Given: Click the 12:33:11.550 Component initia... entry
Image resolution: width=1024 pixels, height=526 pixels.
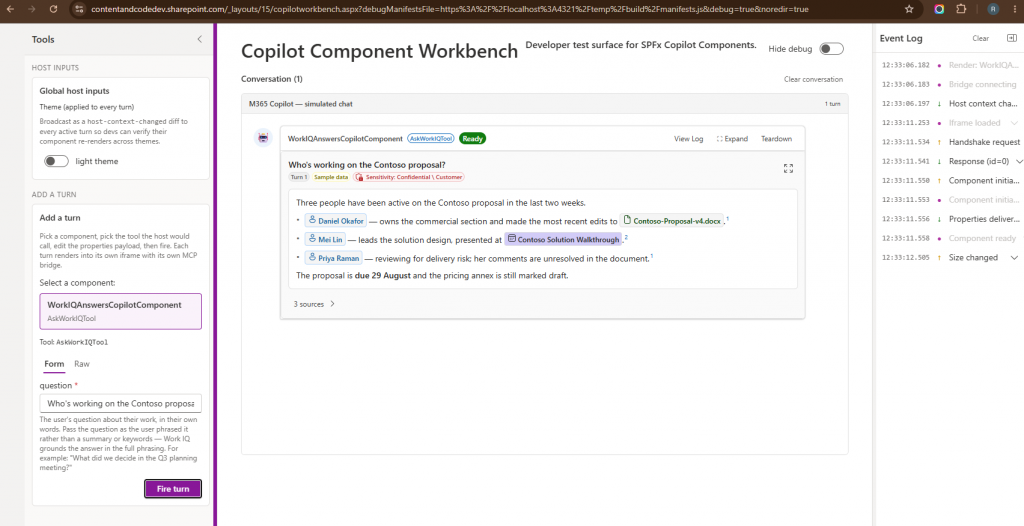Looking at the screenshot, I should click(950, 180).
